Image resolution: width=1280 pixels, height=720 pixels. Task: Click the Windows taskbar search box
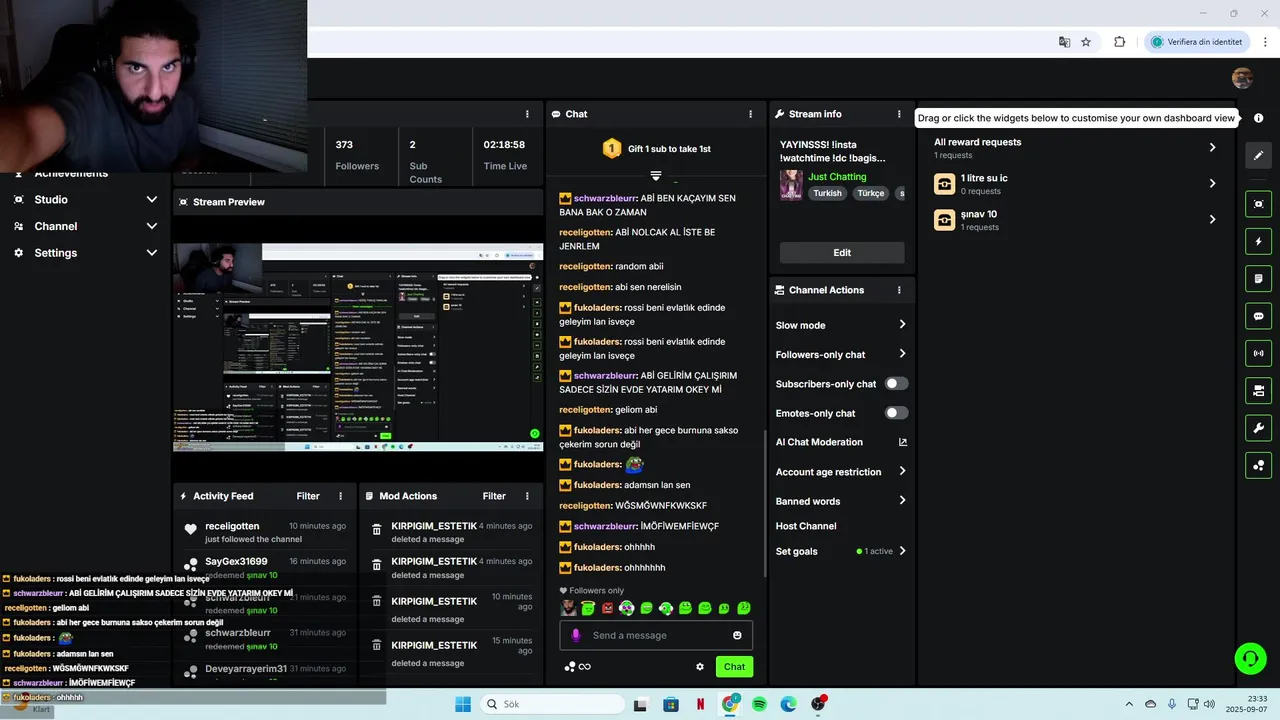551,704
